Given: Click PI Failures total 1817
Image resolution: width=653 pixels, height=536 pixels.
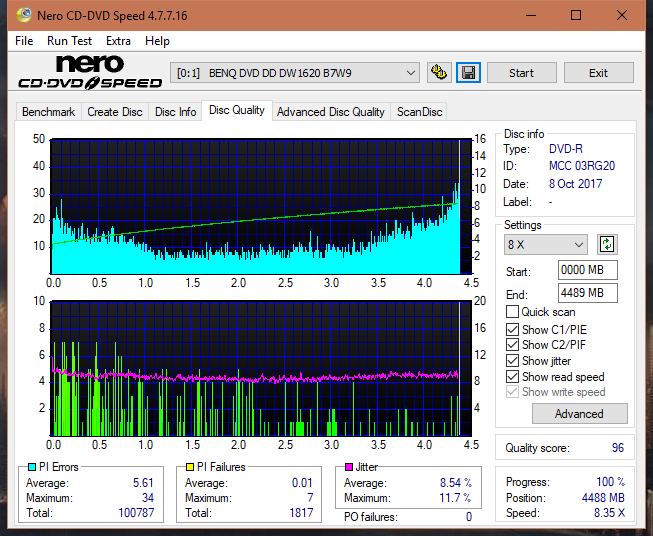Looking at the screenshot, I should (x=301, y=512).
